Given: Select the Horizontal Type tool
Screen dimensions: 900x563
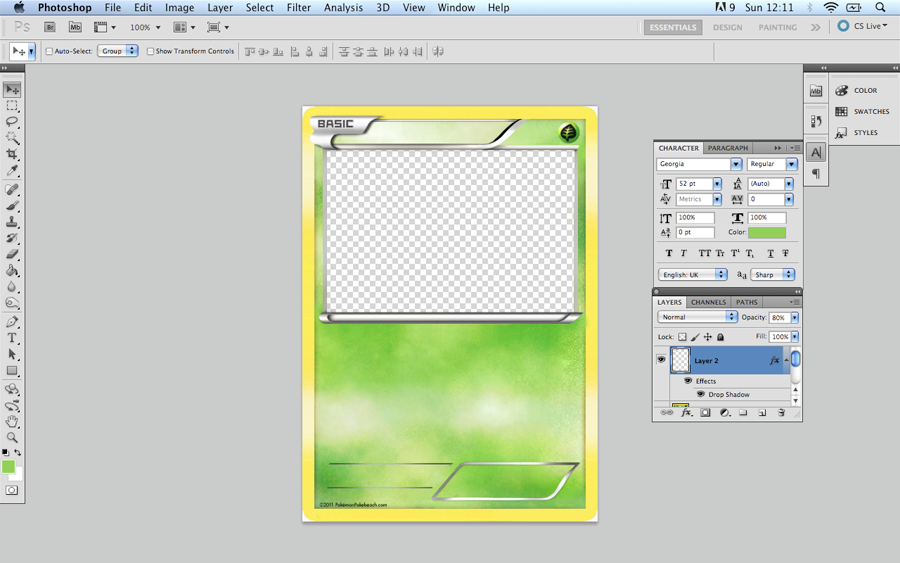Looking at the screenshot, I should tap(12, 338).
